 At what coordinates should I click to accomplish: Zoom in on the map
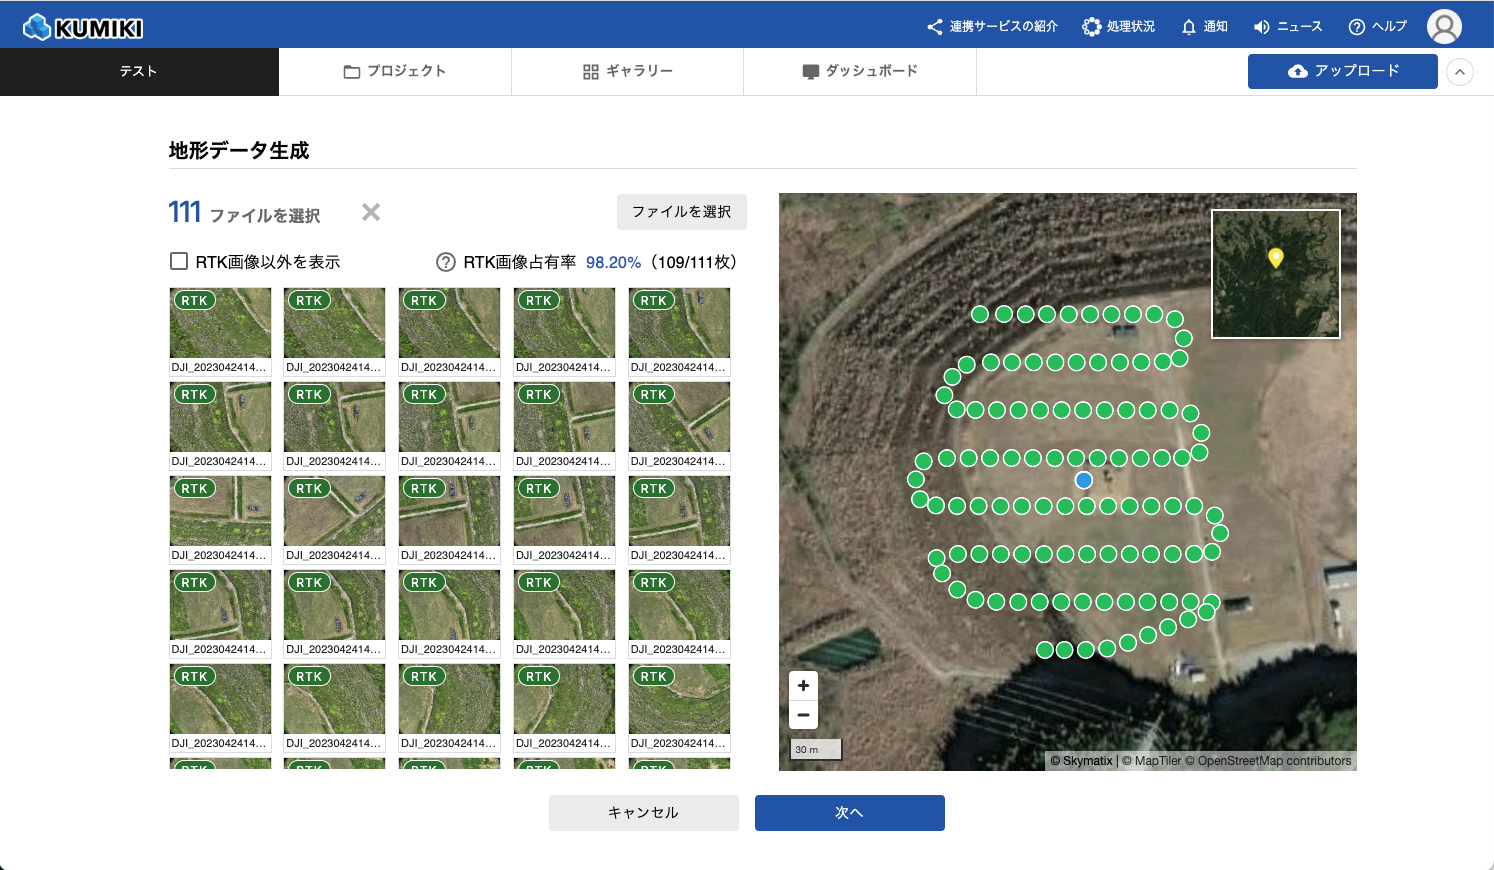(x=803, y=686)
